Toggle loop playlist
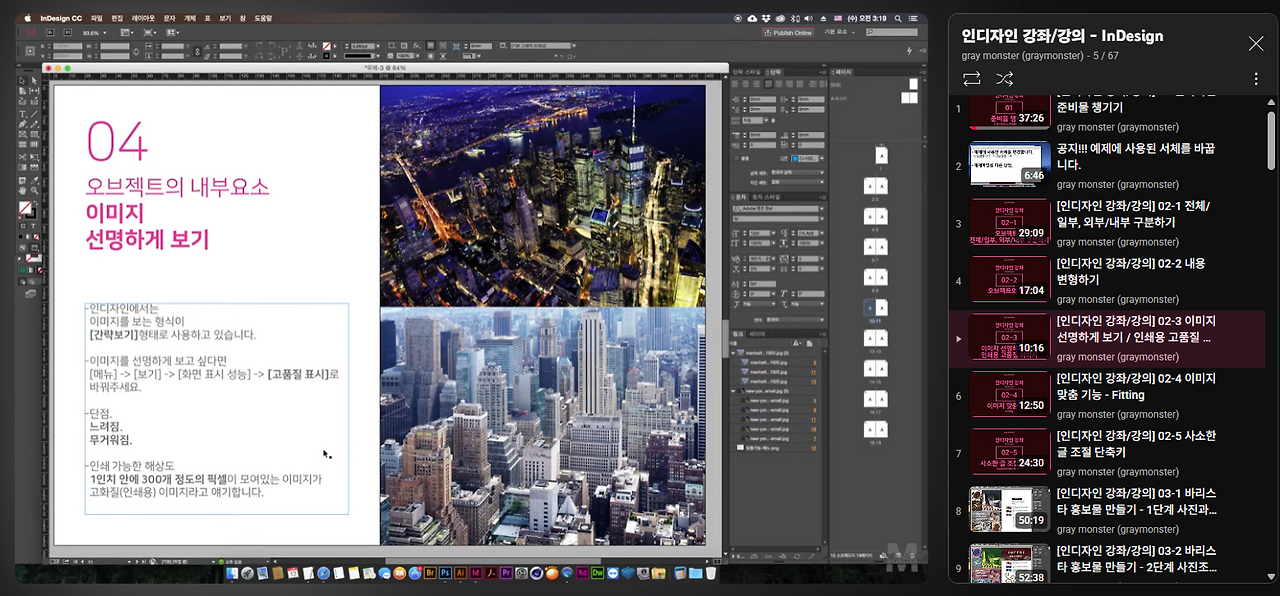 coord(972,78)
